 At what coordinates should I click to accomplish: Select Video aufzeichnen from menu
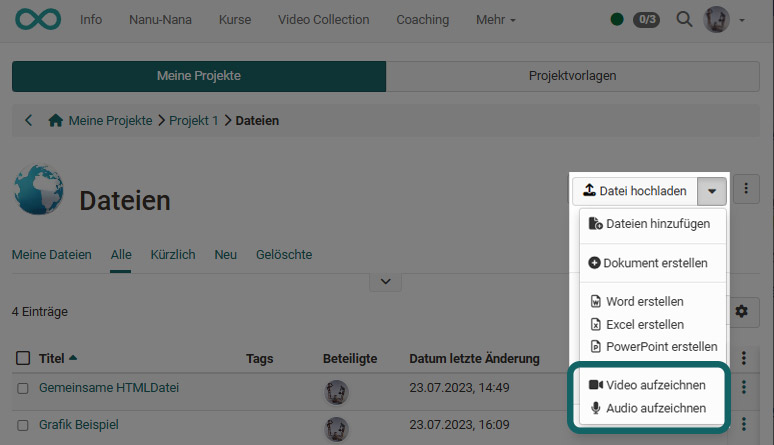point(654,385)
